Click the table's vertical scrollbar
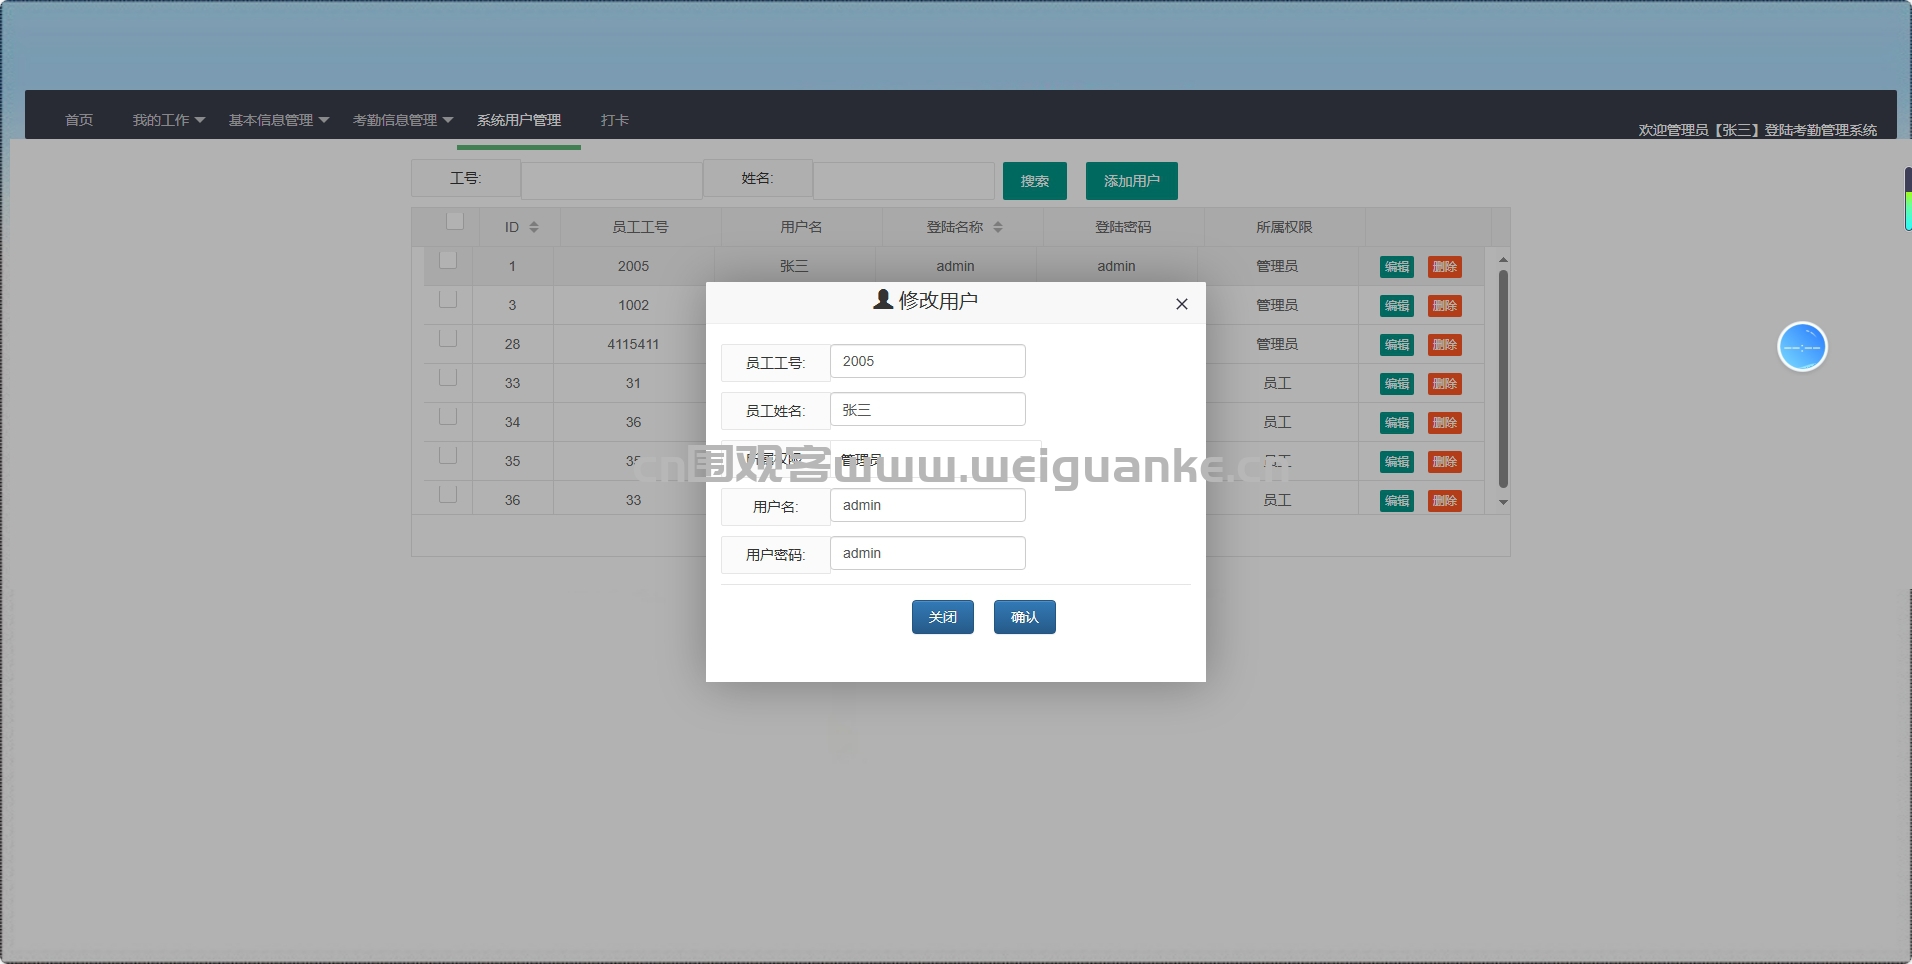 (x=1503, y=379)
